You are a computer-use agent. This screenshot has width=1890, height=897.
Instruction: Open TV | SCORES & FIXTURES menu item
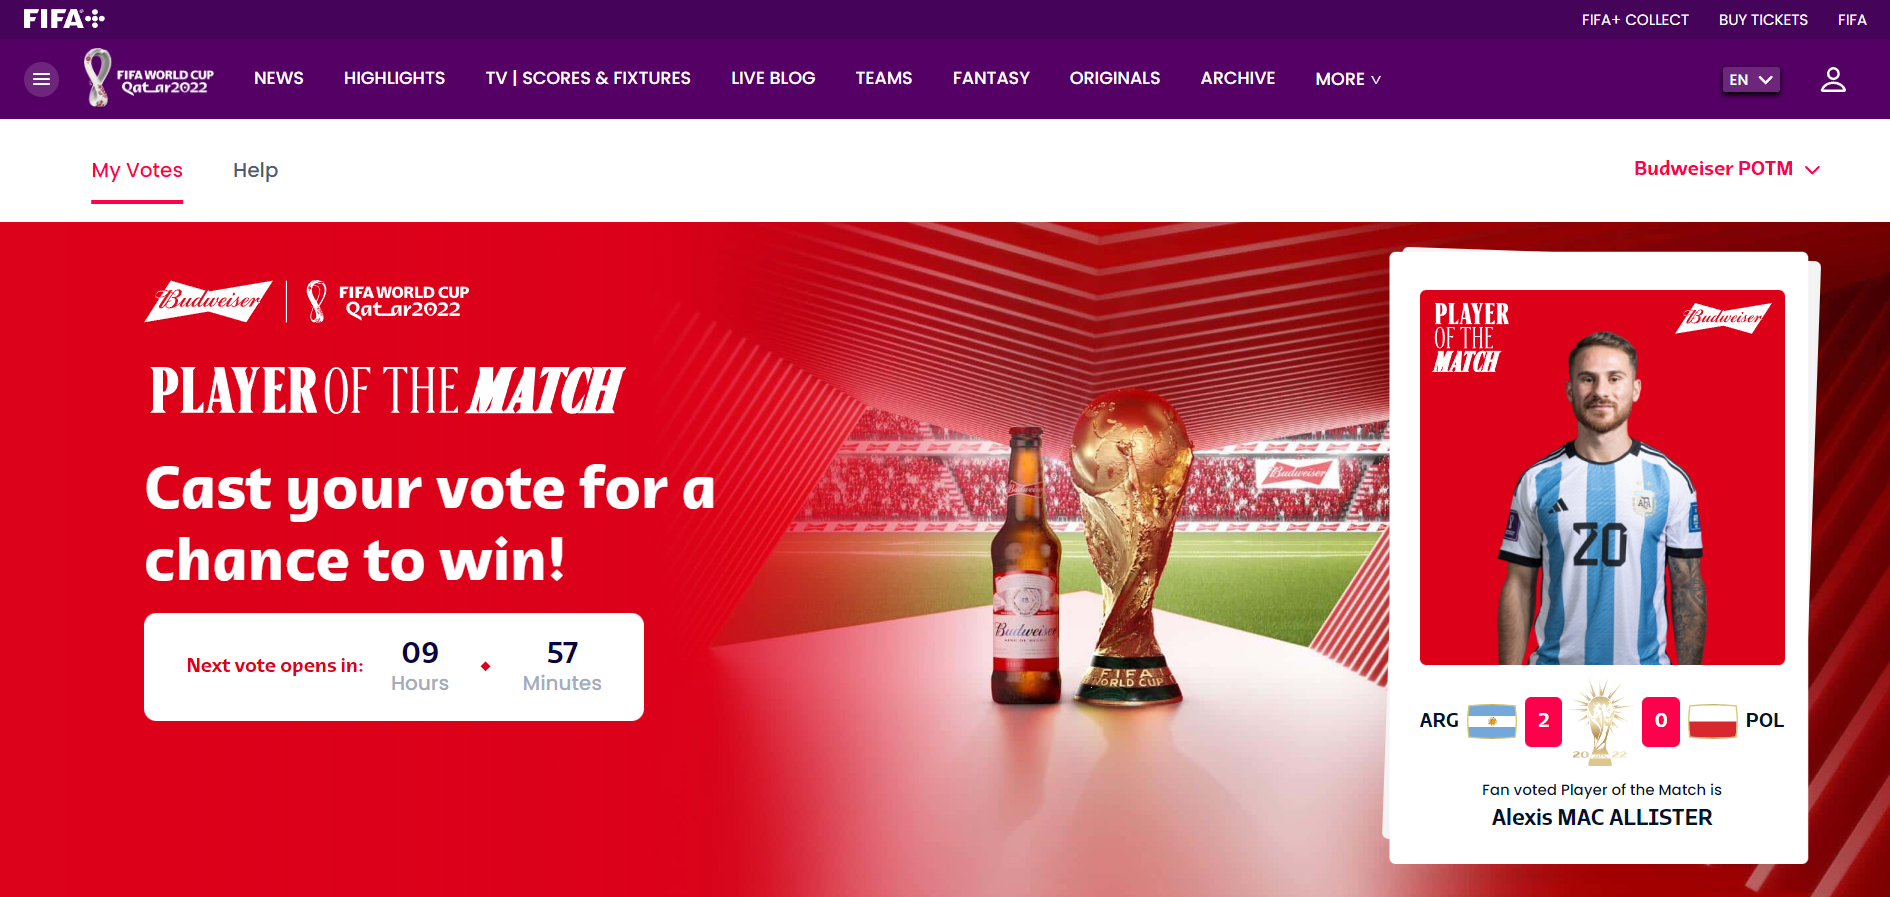pyautogui.click(x=588, y=78)
